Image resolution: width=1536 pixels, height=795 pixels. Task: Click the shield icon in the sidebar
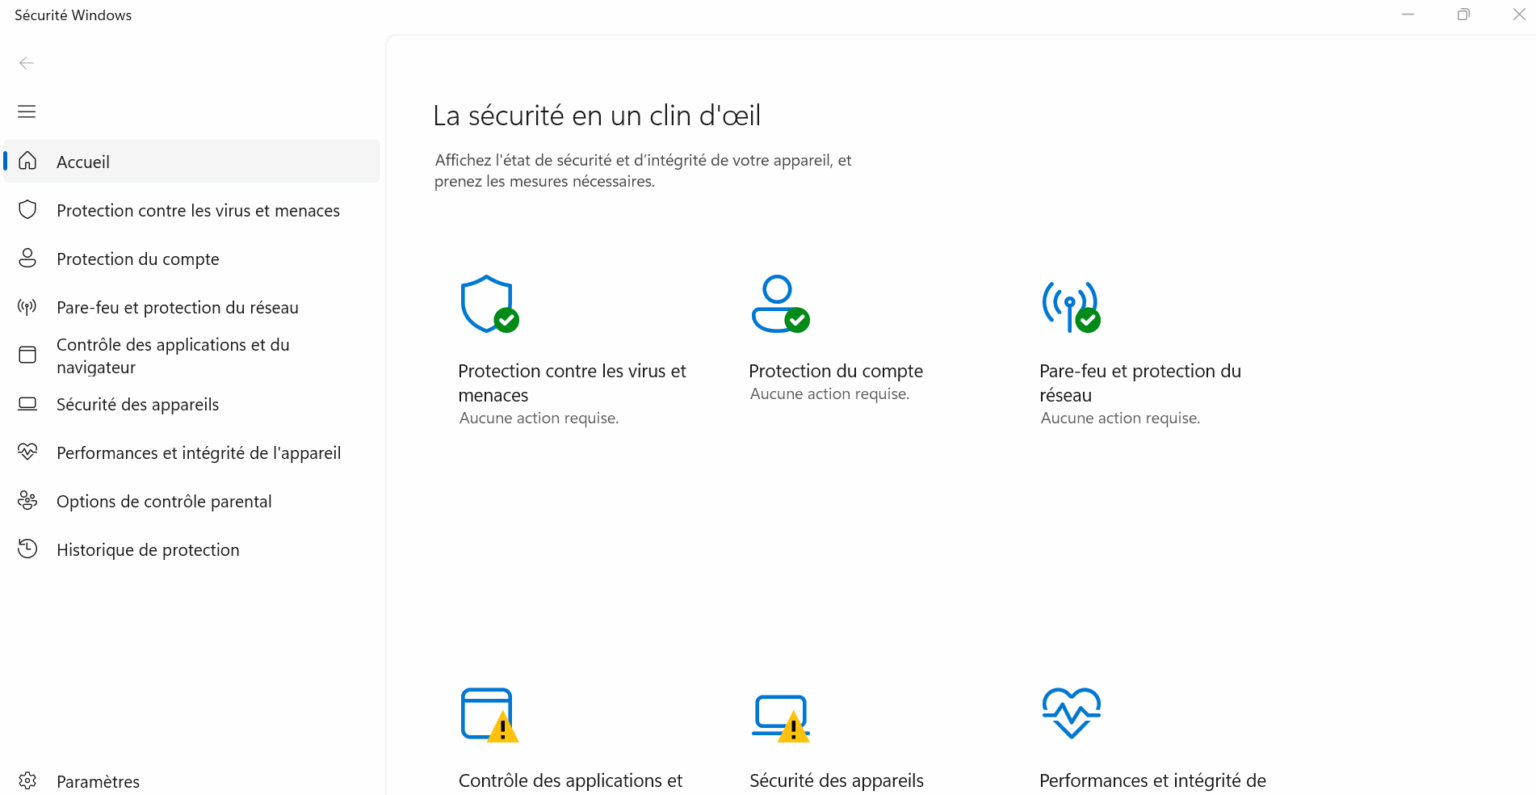click(28, 210)
